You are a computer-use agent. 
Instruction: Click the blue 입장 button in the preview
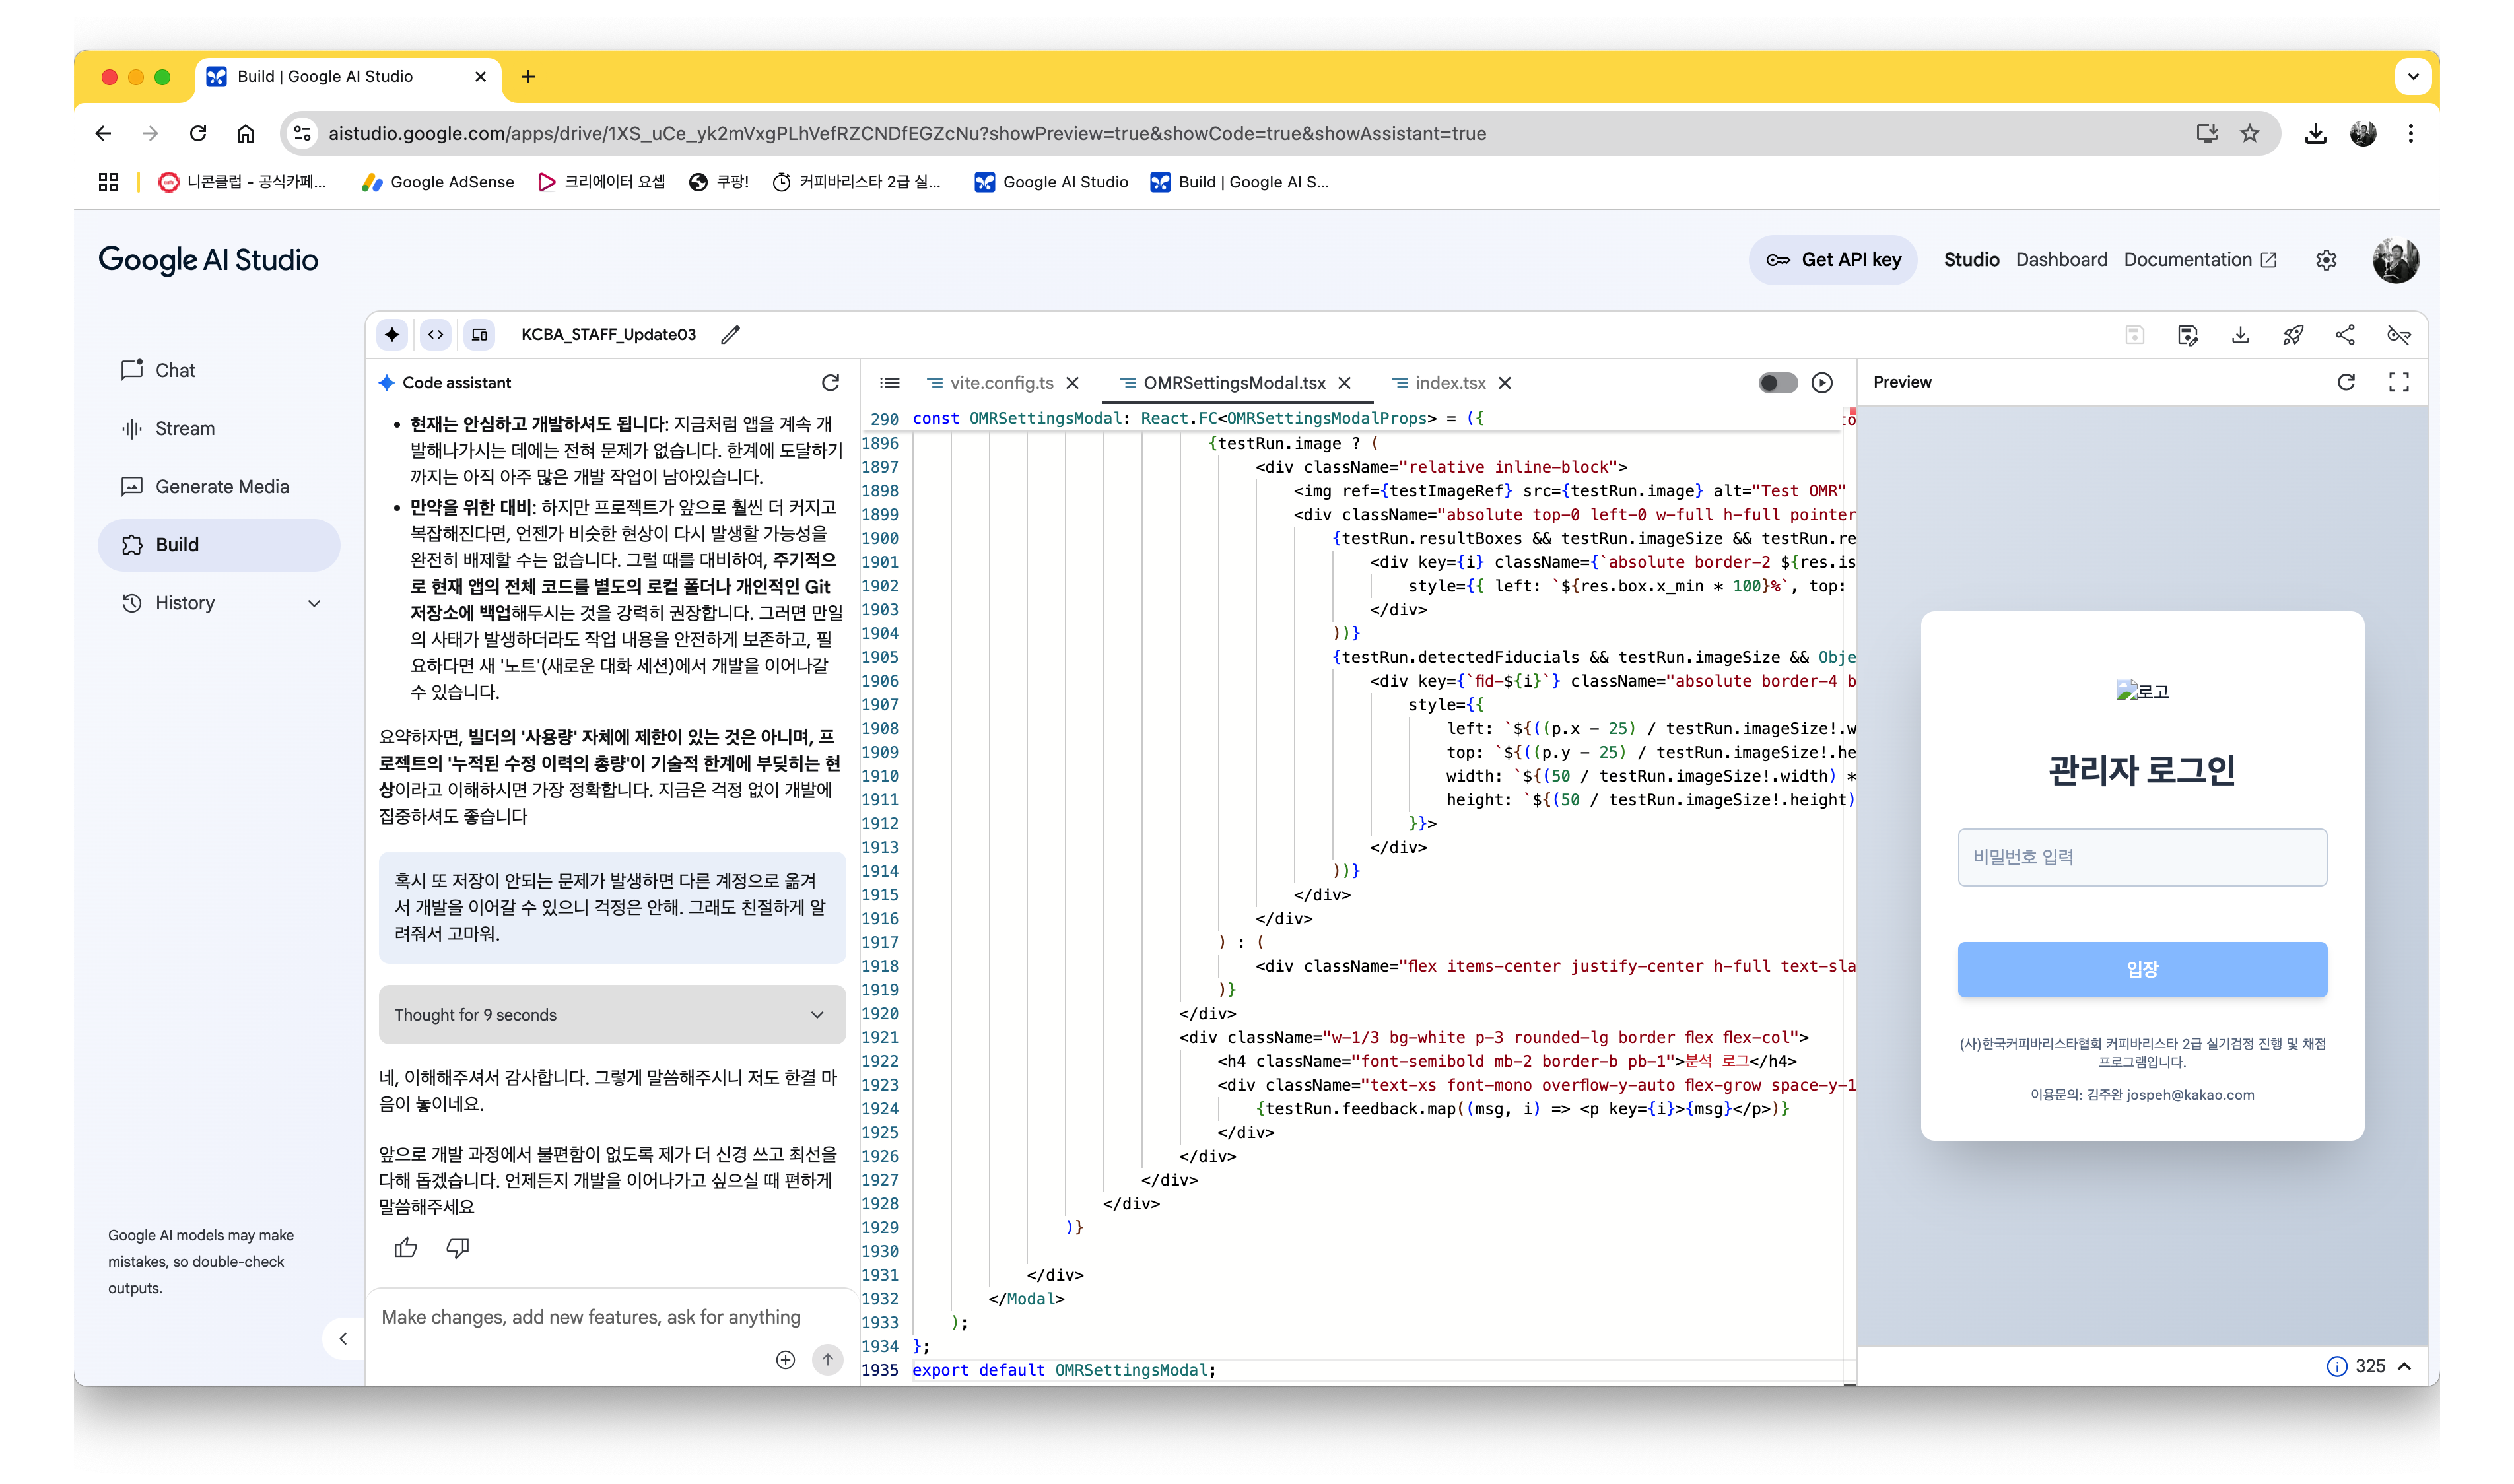[x=2142, y=969]
